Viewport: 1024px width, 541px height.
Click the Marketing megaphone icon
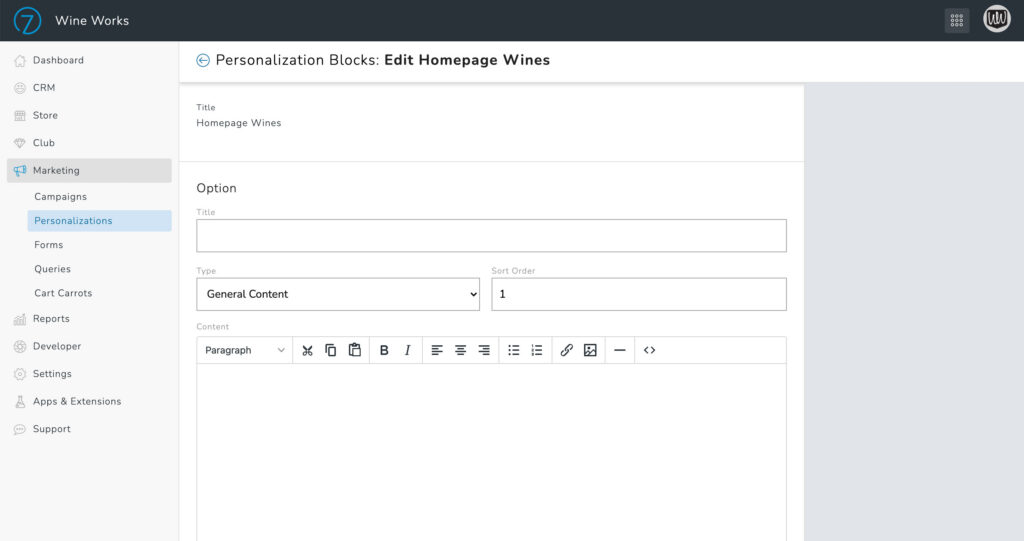pos(20,171)
